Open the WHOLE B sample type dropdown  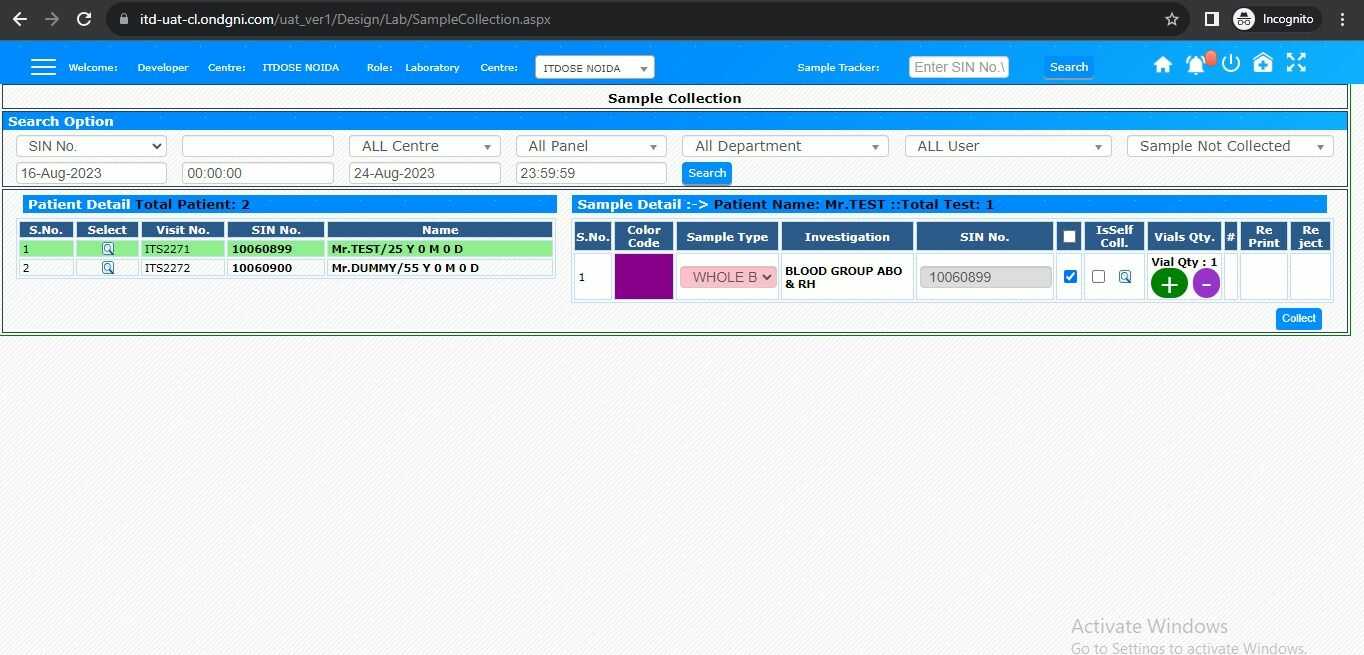pos(728,276)
